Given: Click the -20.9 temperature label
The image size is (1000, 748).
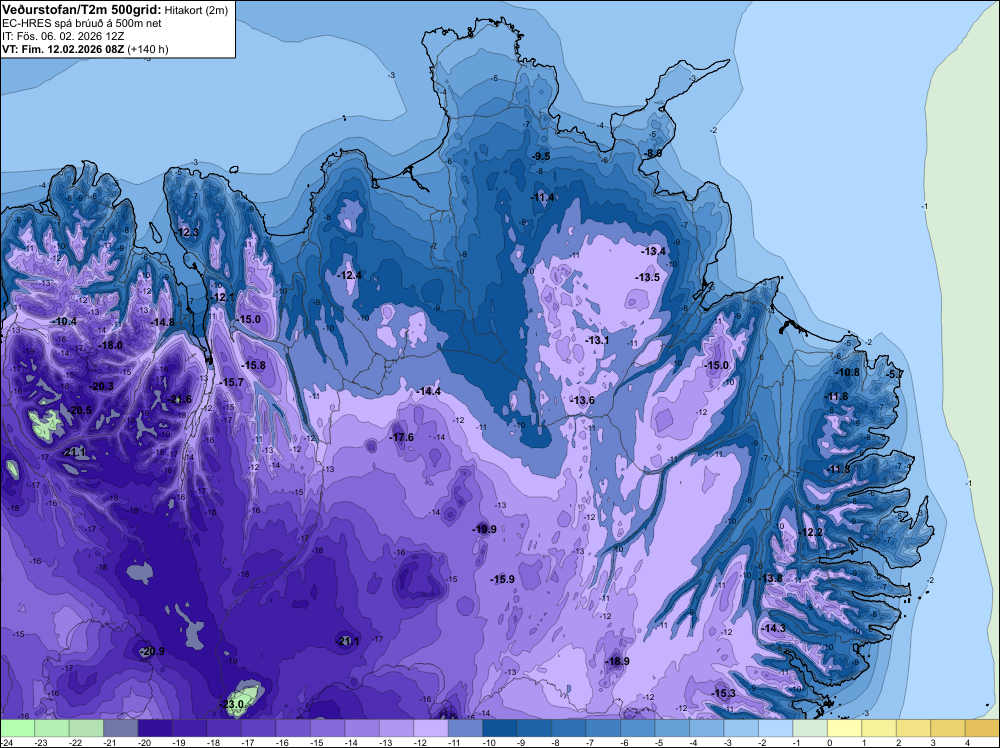Looking at the screenshot, I should click(x=153, y=652).
